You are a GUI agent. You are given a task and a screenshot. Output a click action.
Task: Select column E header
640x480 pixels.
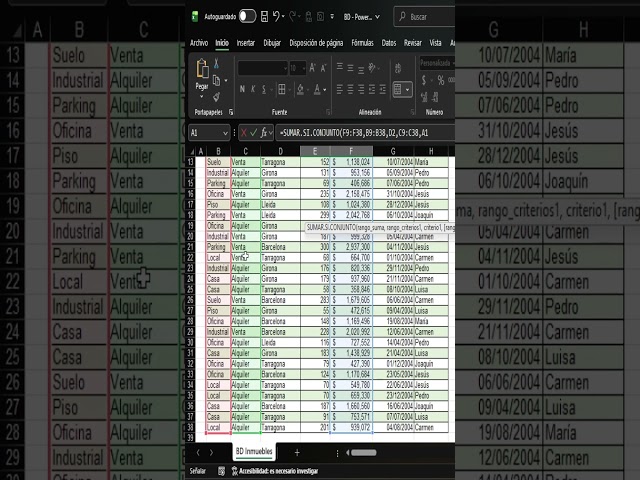pos(315,151)
